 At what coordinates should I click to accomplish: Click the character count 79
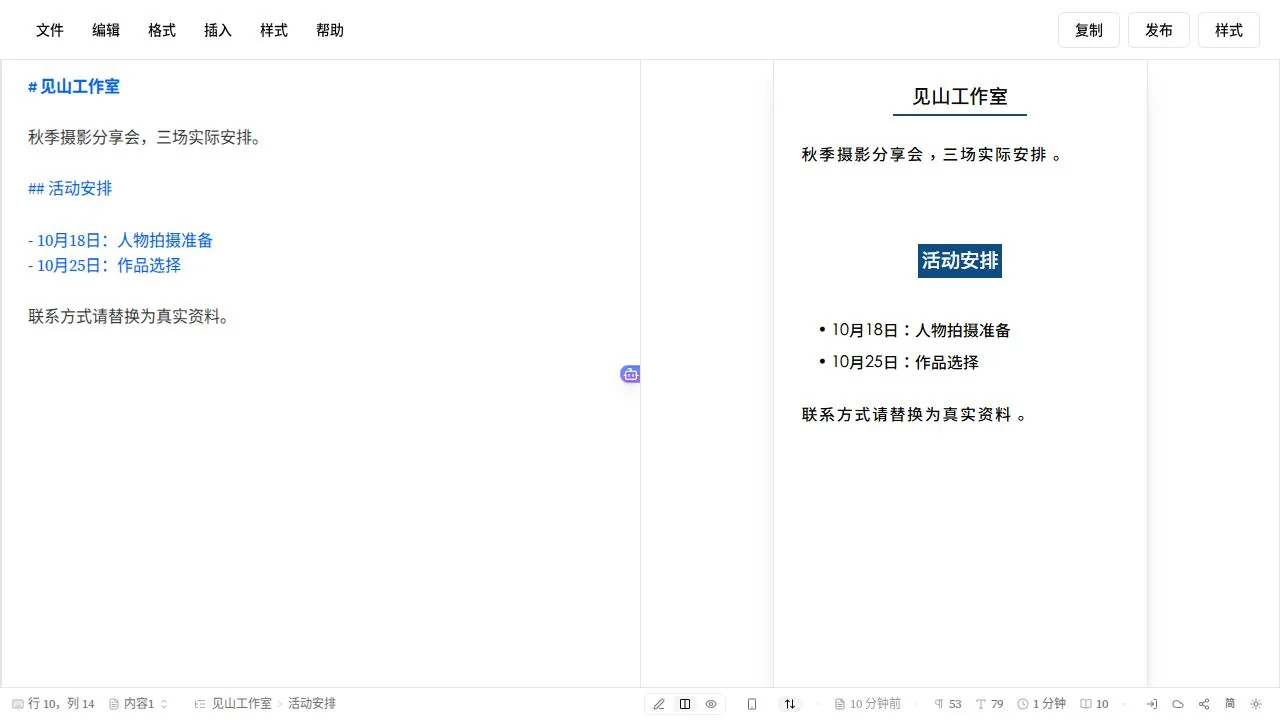tap(990, 704)
